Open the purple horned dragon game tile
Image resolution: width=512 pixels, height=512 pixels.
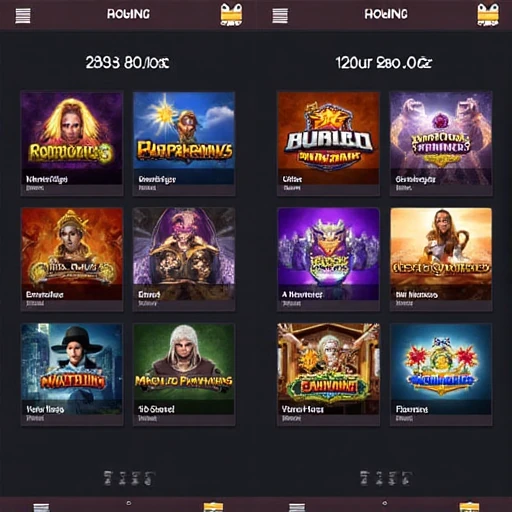[x=328, y=259]
